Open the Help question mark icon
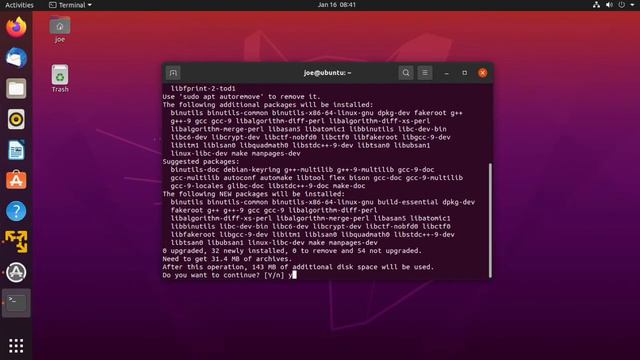 16,211
